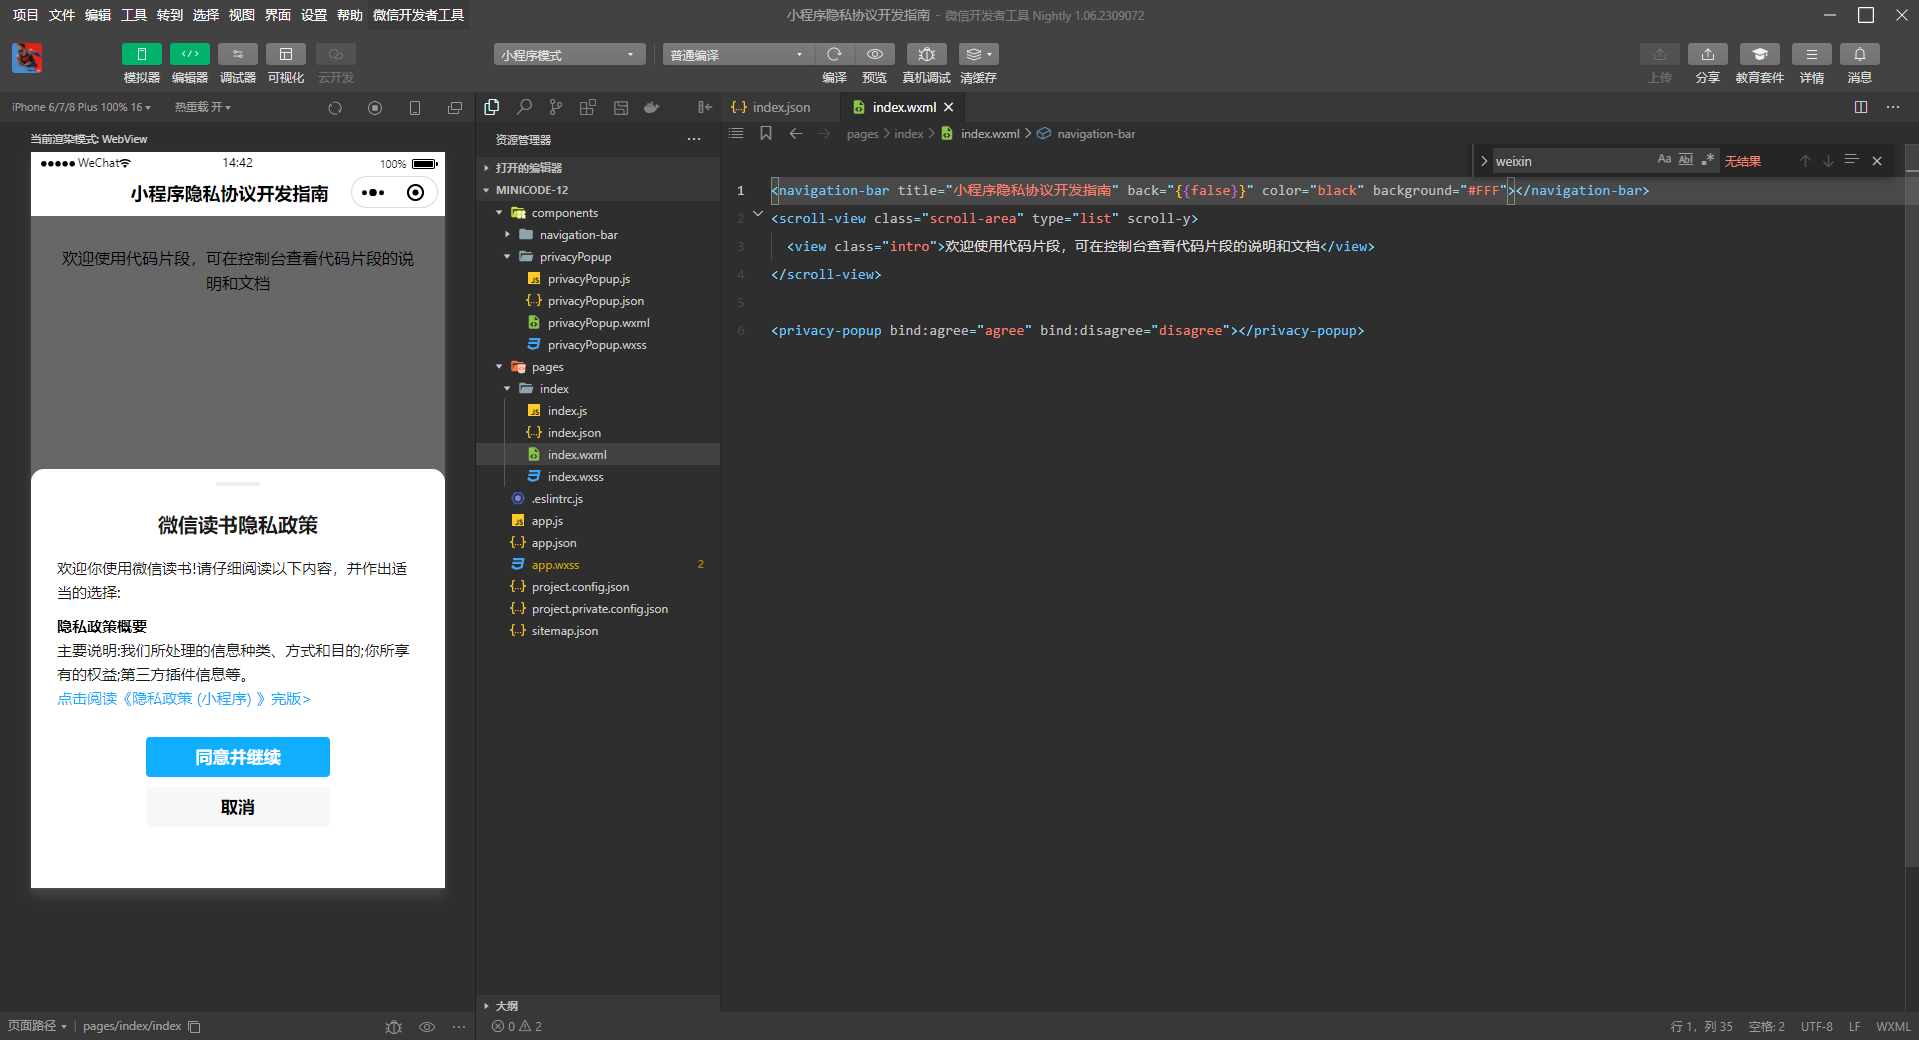1919x1040 pixels.
Task: Toggle the 编辑器 panel button
Action: coord(190,54)
